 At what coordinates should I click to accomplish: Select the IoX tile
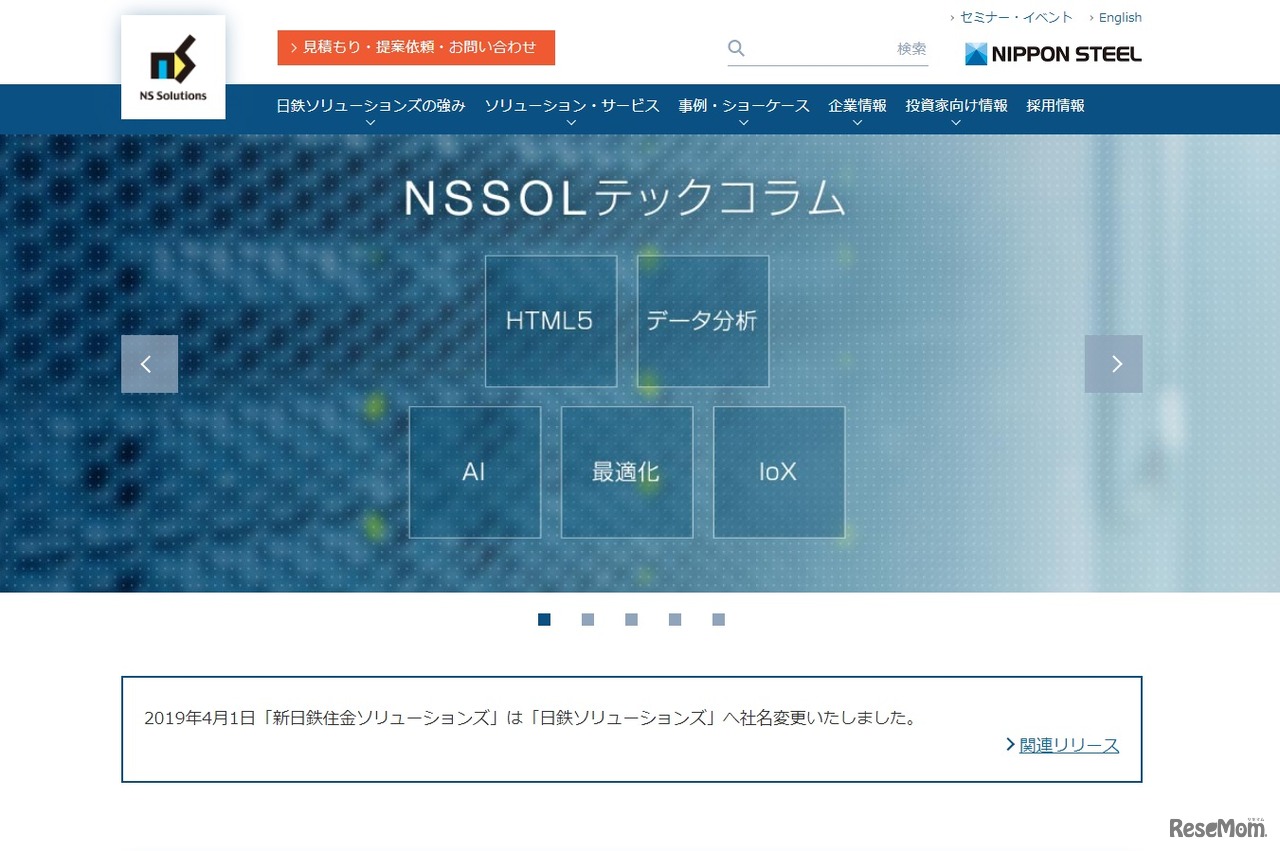point(778,471)
